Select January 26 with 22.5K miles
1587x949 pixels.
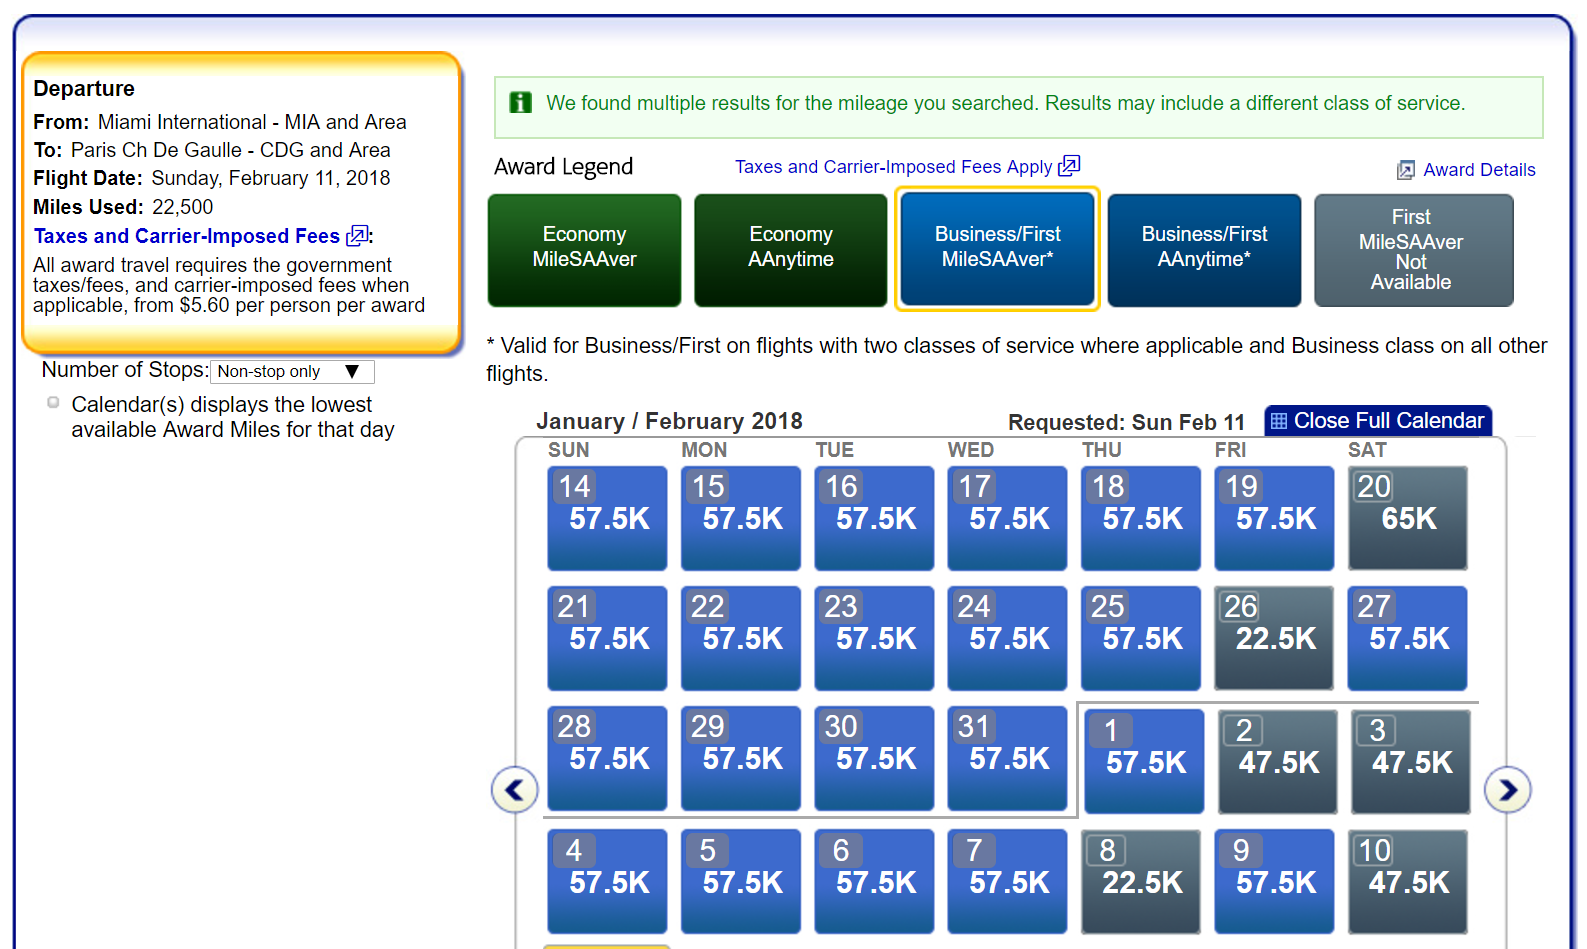pos(1274,638)
